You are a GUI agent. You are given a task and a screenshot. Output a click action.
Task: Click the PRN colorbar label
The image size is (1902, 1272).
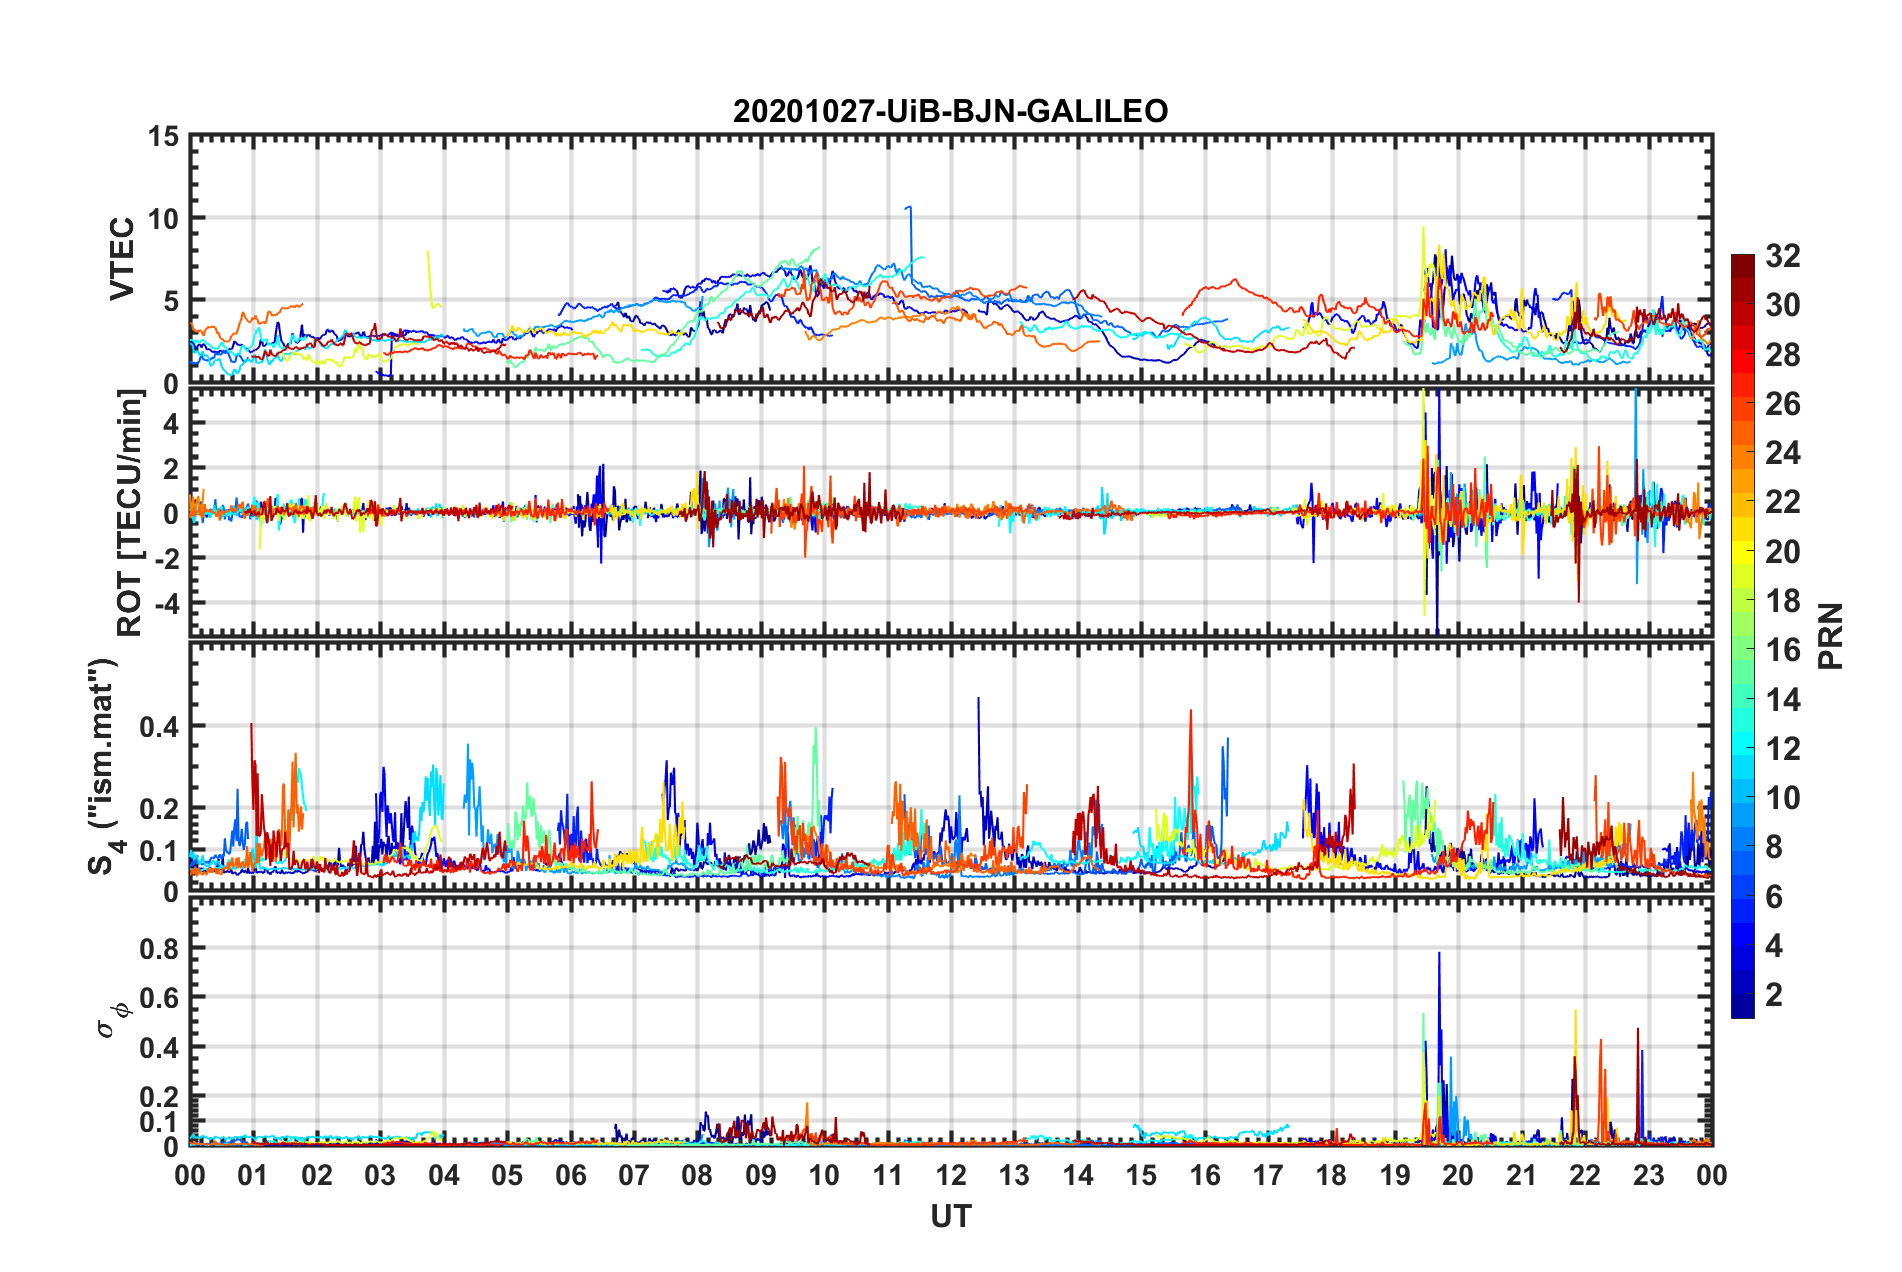[1831, 636]
